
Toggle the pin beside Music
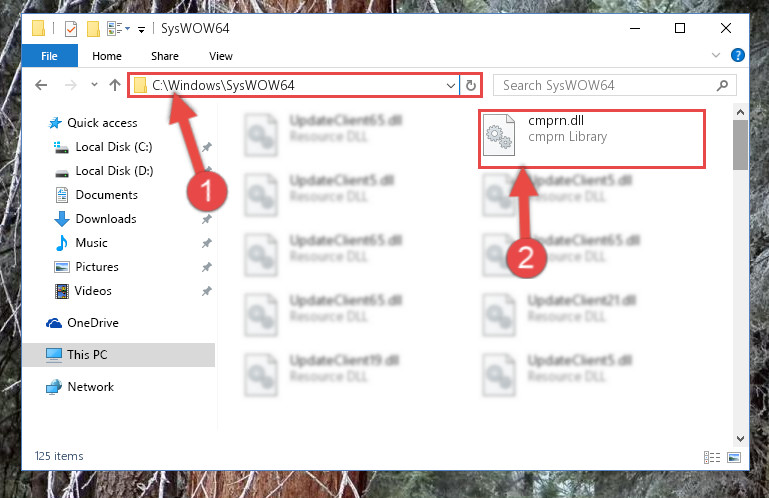click(206, 243)
